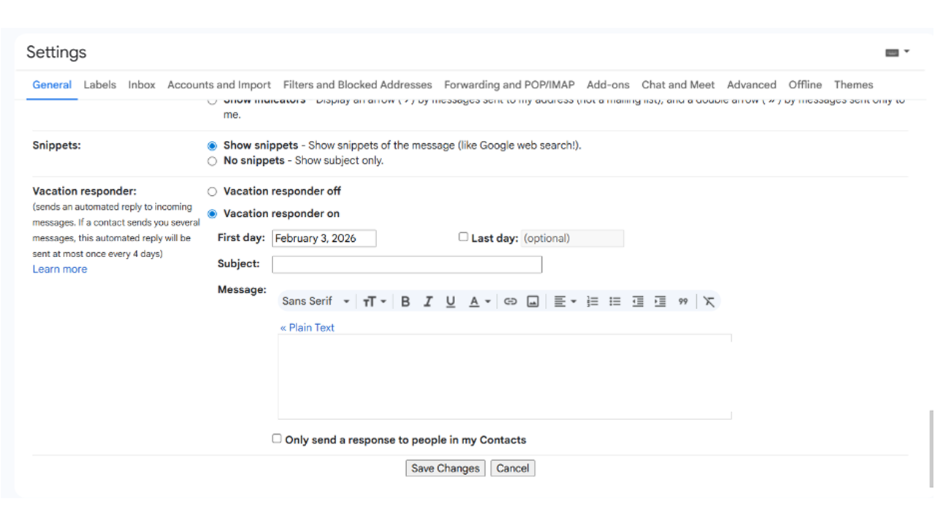The width and height of the screenshot is (936, 526).
Task: Switch to the Offline tab
Action: tap(805, 85)
